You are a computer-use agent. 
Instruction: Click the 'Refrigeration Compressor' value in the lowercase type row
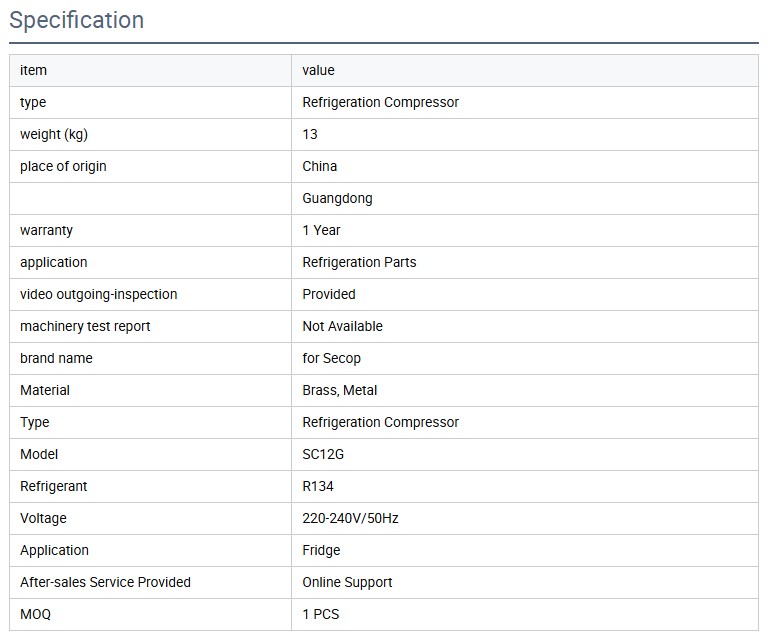pyautogui.click(x=380, y=102)
